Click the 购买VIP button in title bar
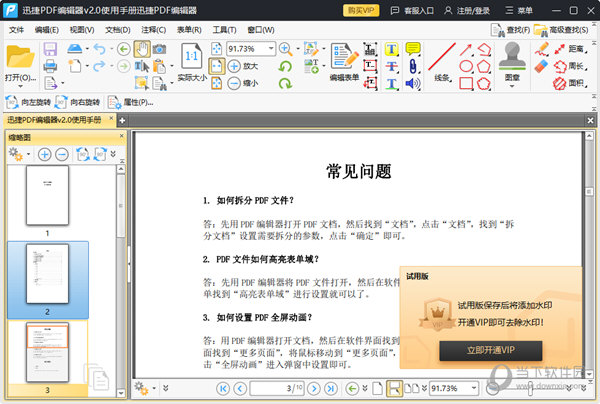The width and height of the screenshot is (600, 404). 361,10
